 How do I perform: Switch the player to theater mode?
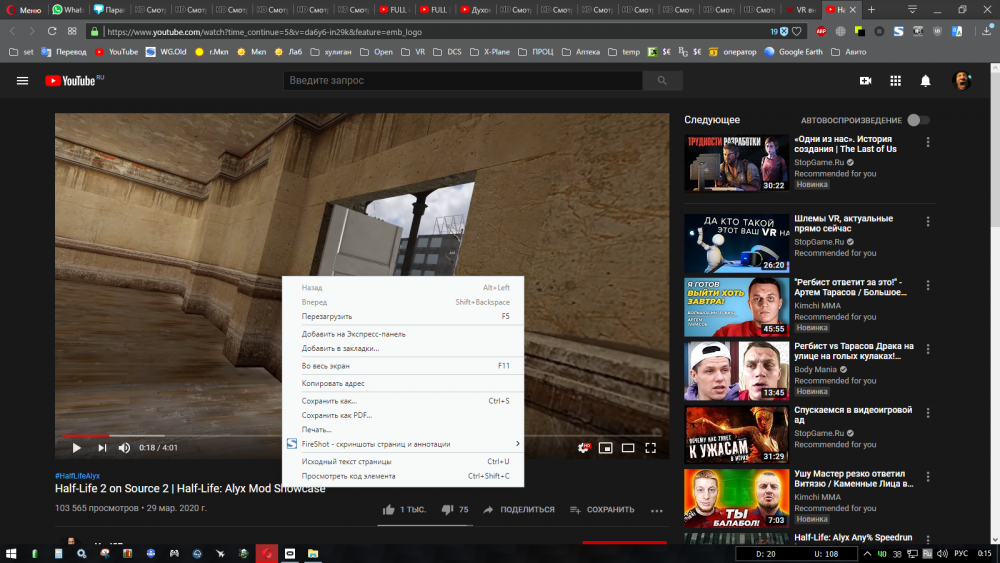tap(628, 448)
